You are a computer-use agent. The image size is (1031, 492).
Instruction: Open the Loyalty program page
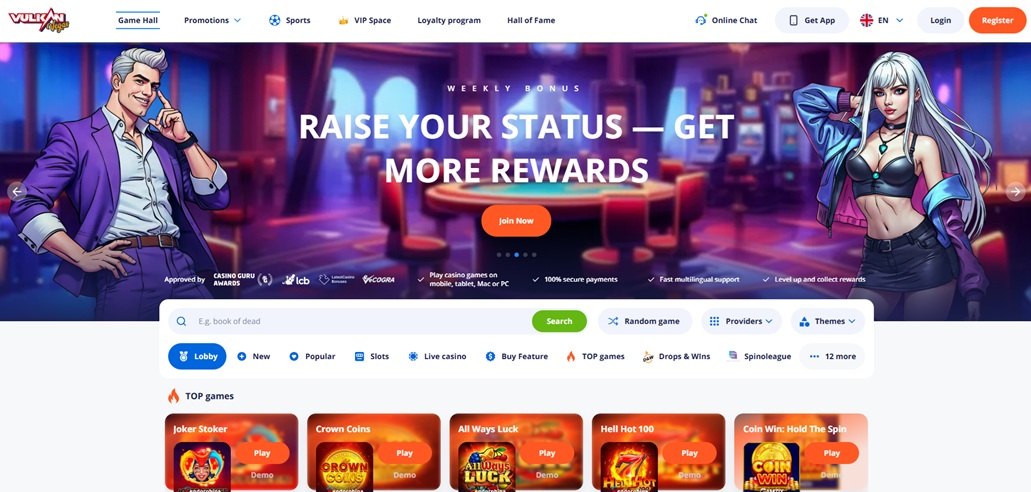click(449, 20)
